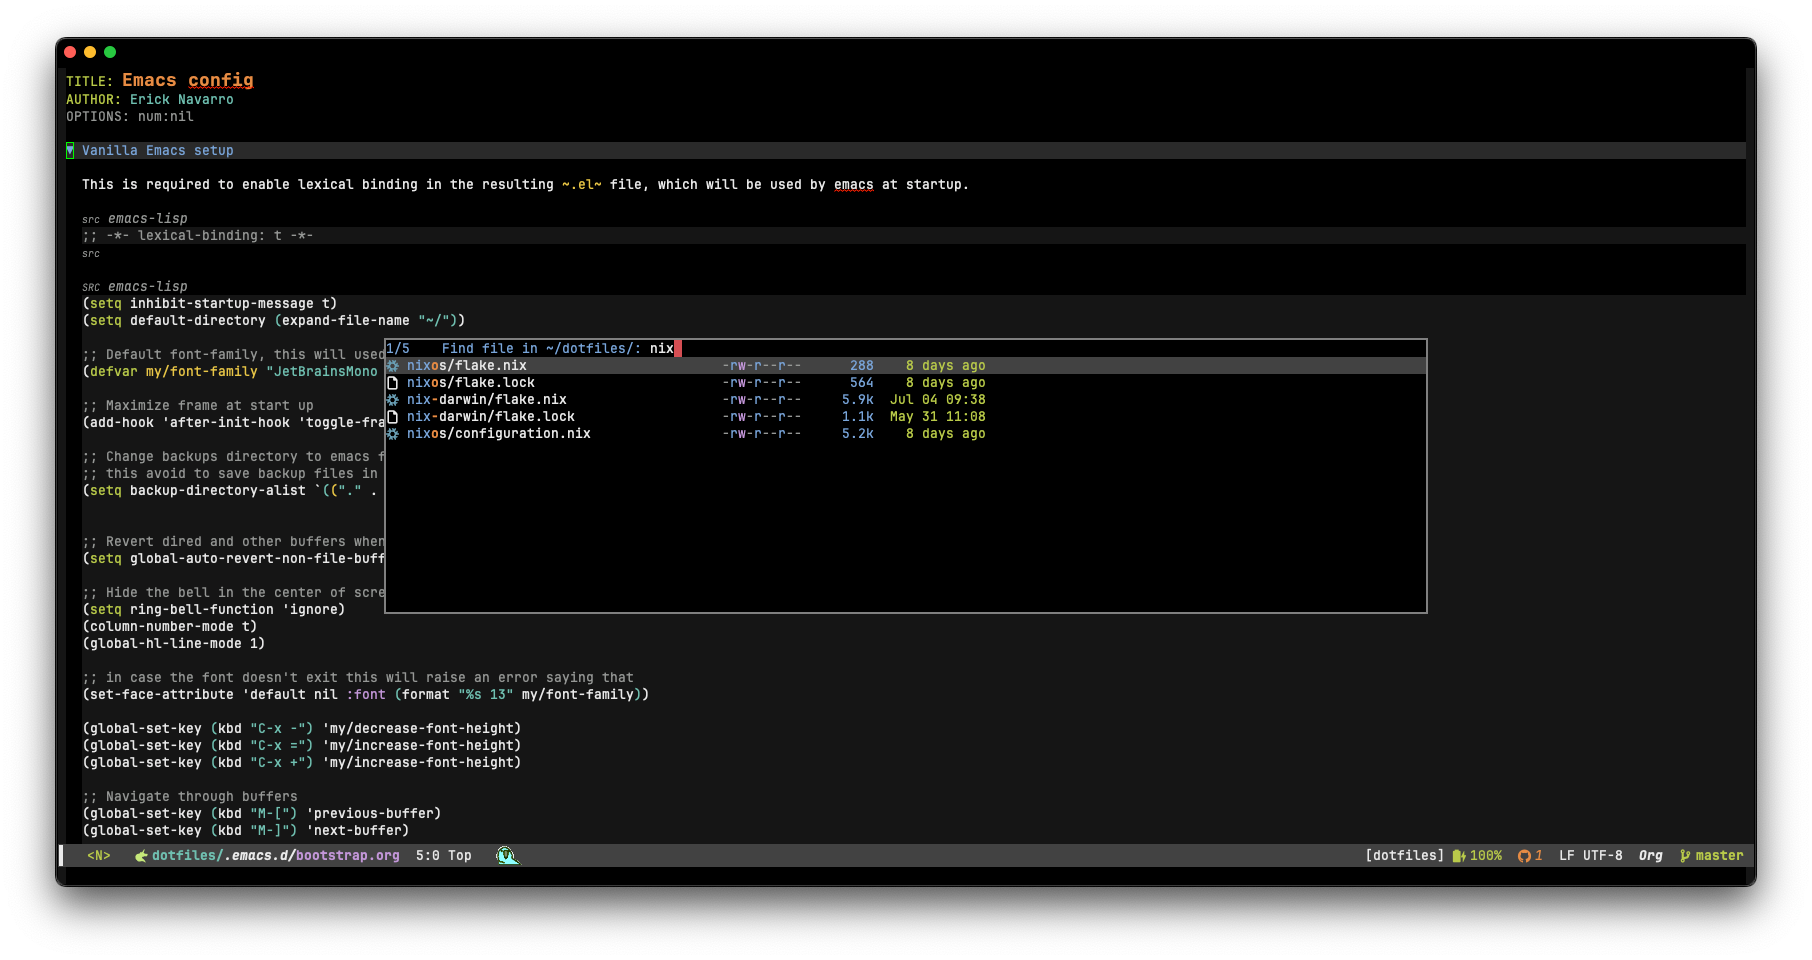The image size is (1812, 960).
Task: Click the inhibit-startup-message setq line
Action: coord(210,304)
